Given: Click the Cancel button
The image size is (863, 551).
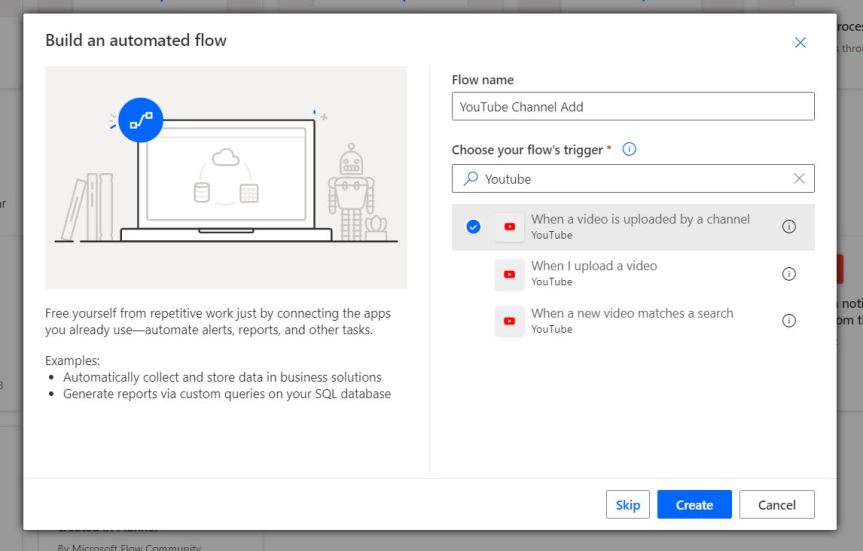Looking at the screenshot, I should tap(776, 505).
